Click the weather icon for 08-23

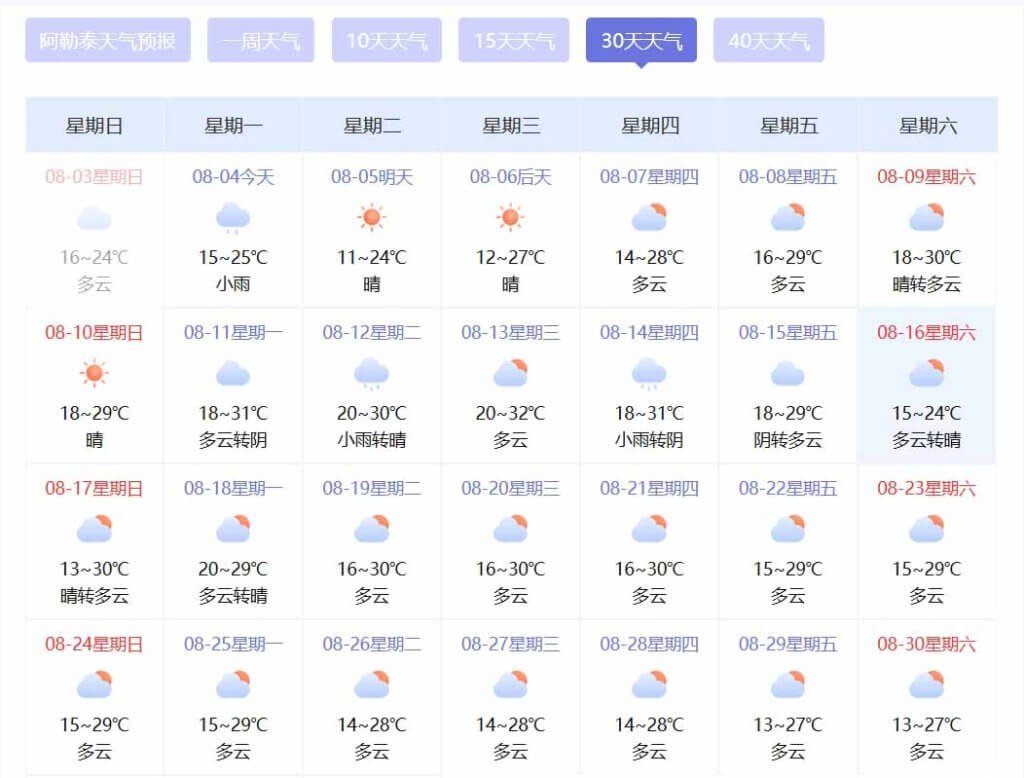927,529
